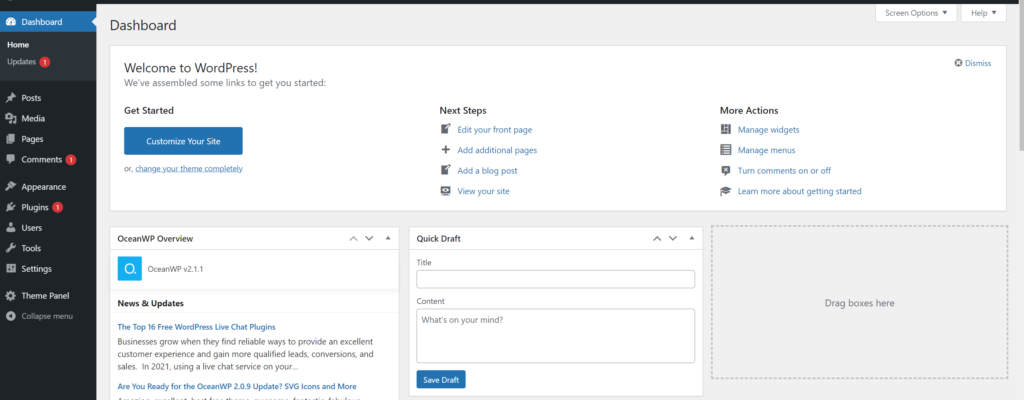
Task: Open Manage menus link
Action: 767,150
